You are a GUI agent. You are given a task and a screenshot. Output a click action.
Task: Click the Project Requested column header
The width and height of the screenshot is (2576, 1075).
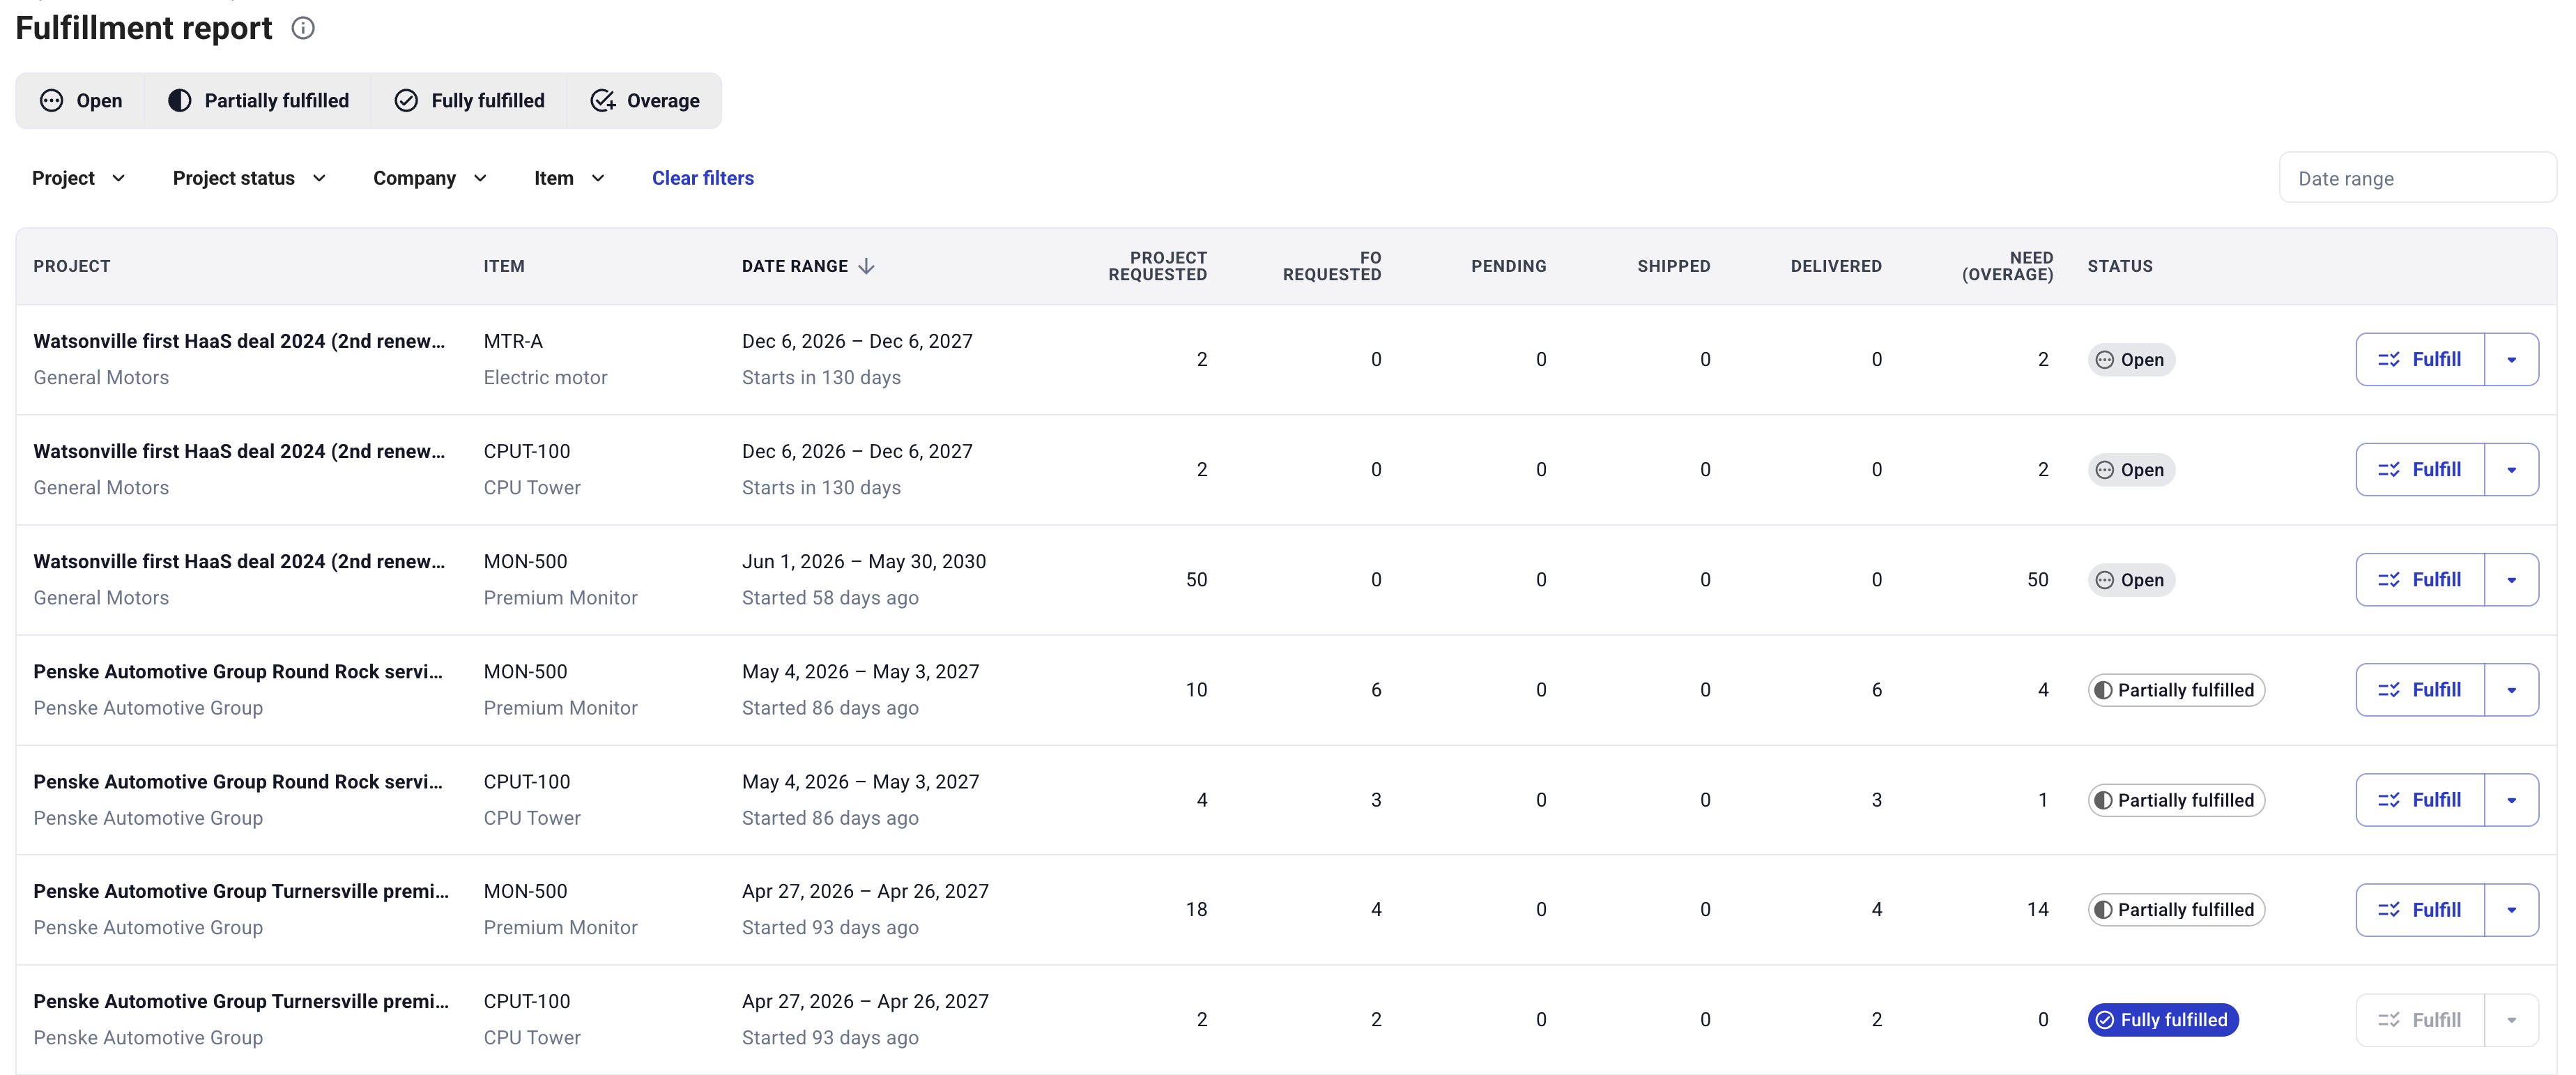1157,266
